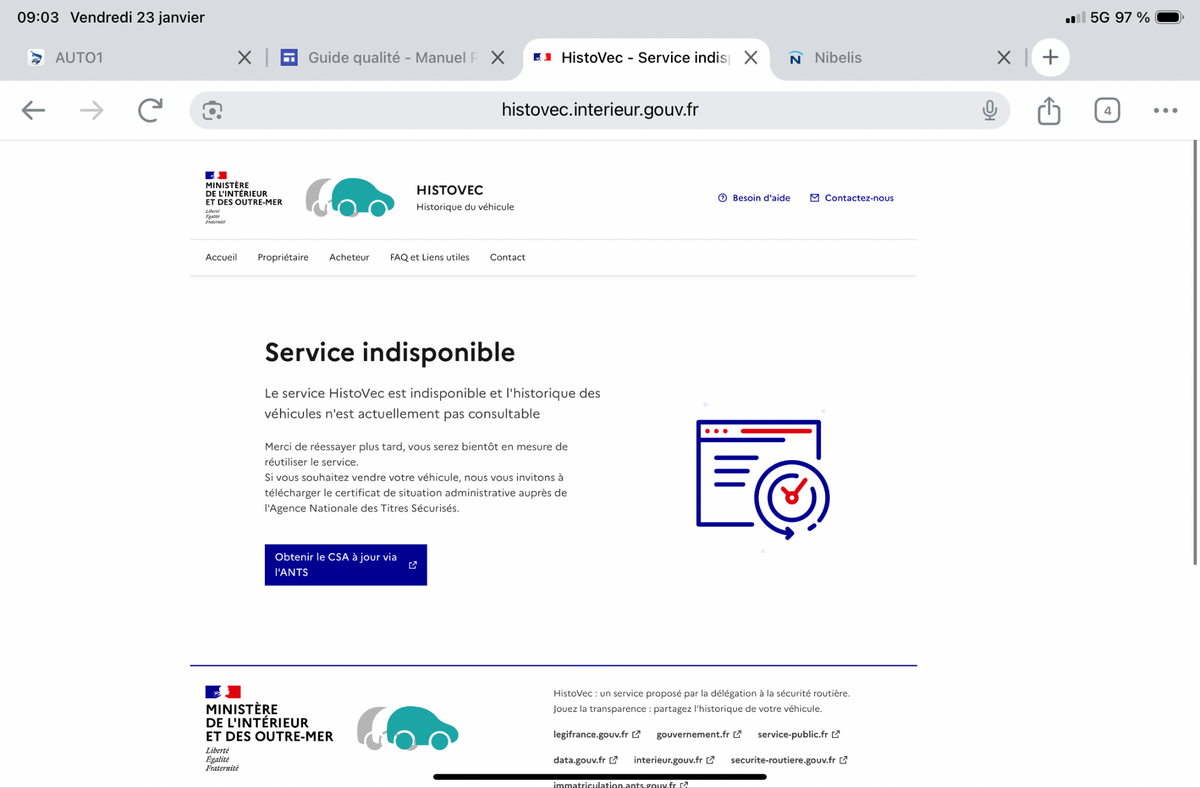Tap the camera lens search icon
The width and height of the screenshot is (1200, 788).
coord(212,111)
